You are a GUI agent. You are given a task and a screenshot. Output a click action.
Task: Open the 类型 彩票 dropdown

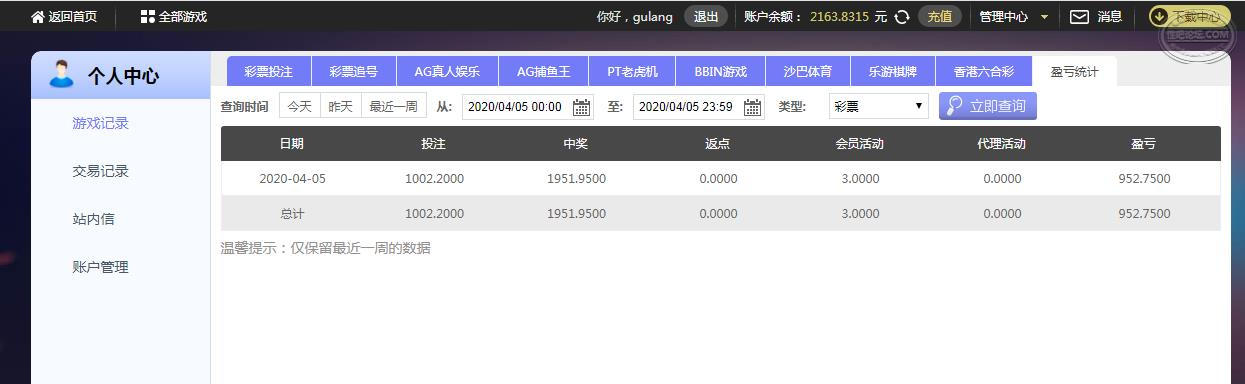click(x=879, y=106)
